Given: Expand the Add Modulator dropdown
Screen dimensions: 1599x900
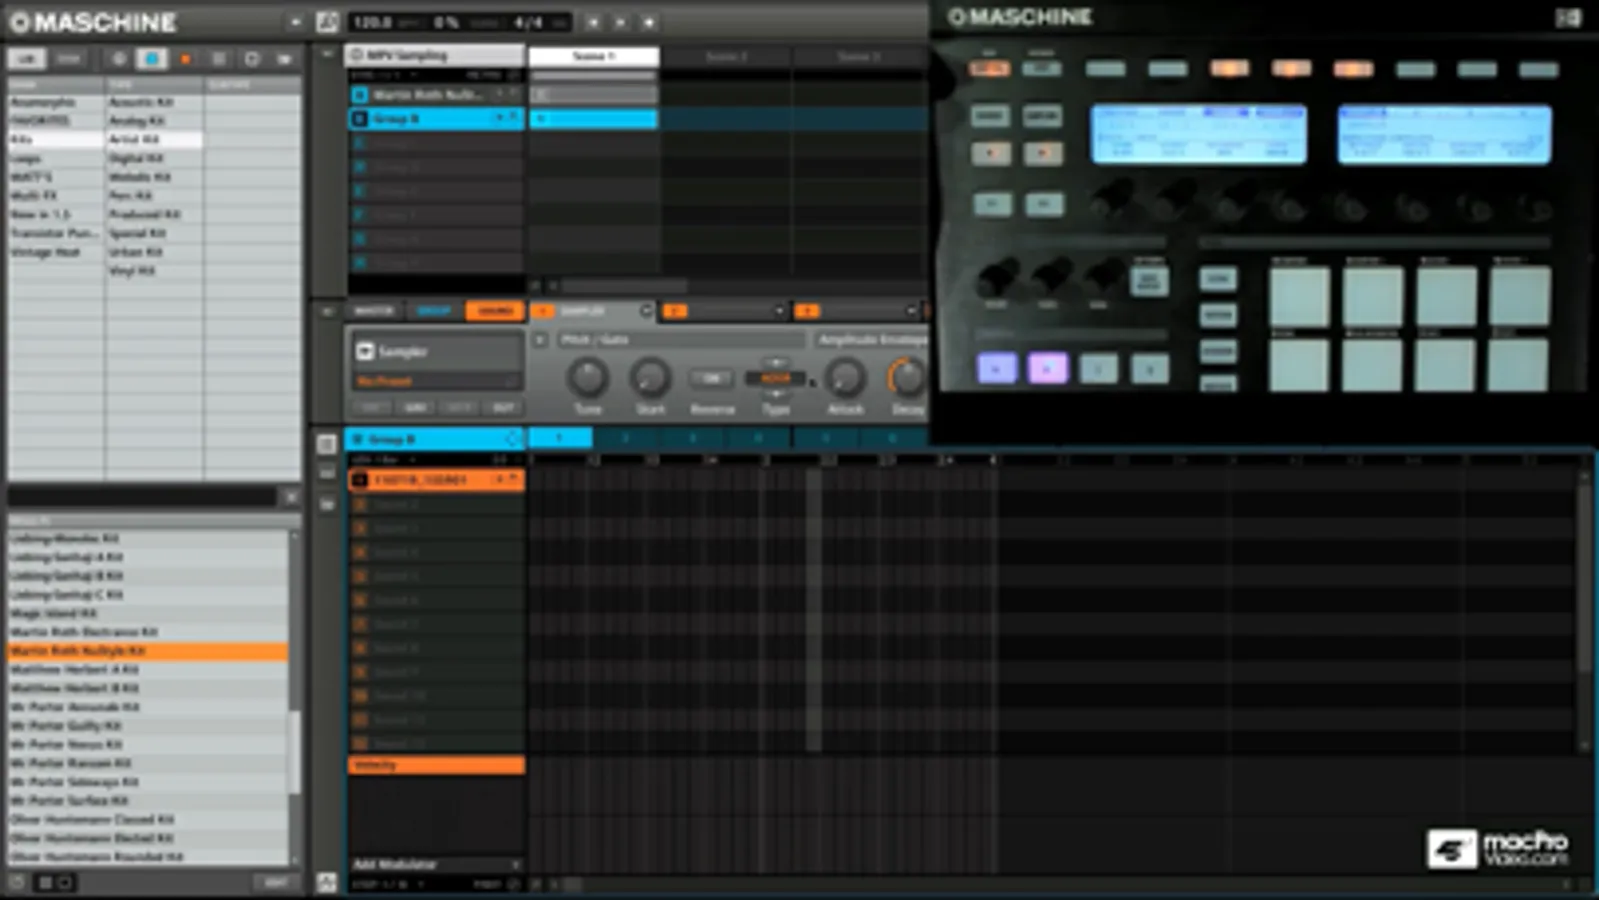Looking at the screenshot, I should [437, 864].
